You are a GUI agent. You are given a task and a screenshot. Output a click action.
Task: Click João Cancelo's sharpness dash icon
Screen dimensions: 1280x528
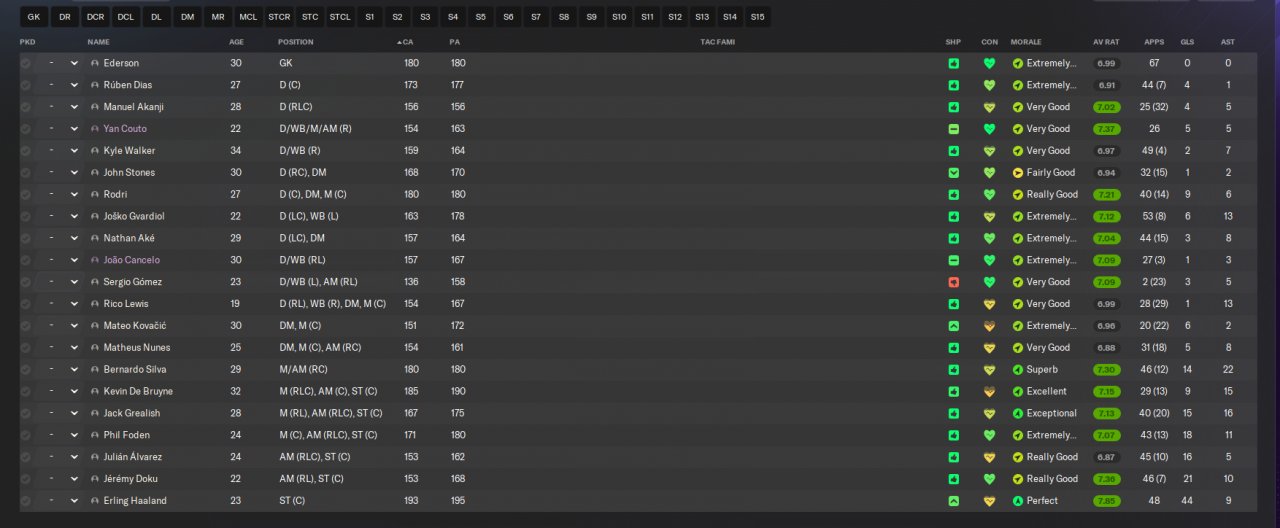click(x=954, y=260)
